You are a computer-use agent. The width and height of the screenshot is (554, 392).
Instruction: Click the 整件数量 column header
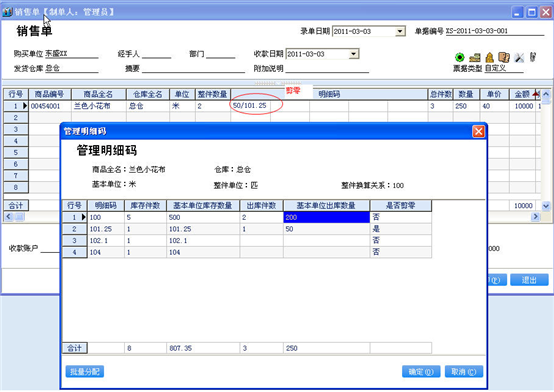pyautogui.click(x=213, y=94)
